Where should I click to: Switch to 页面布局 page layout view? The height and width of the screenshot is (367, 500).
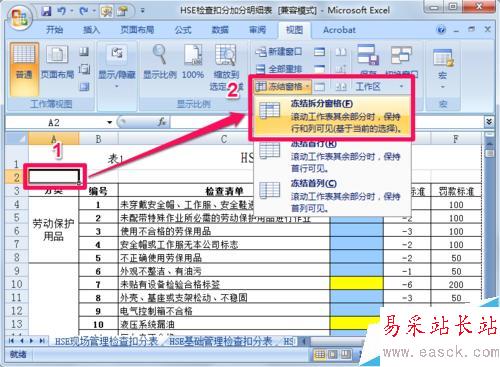click(x=57, y=62)
